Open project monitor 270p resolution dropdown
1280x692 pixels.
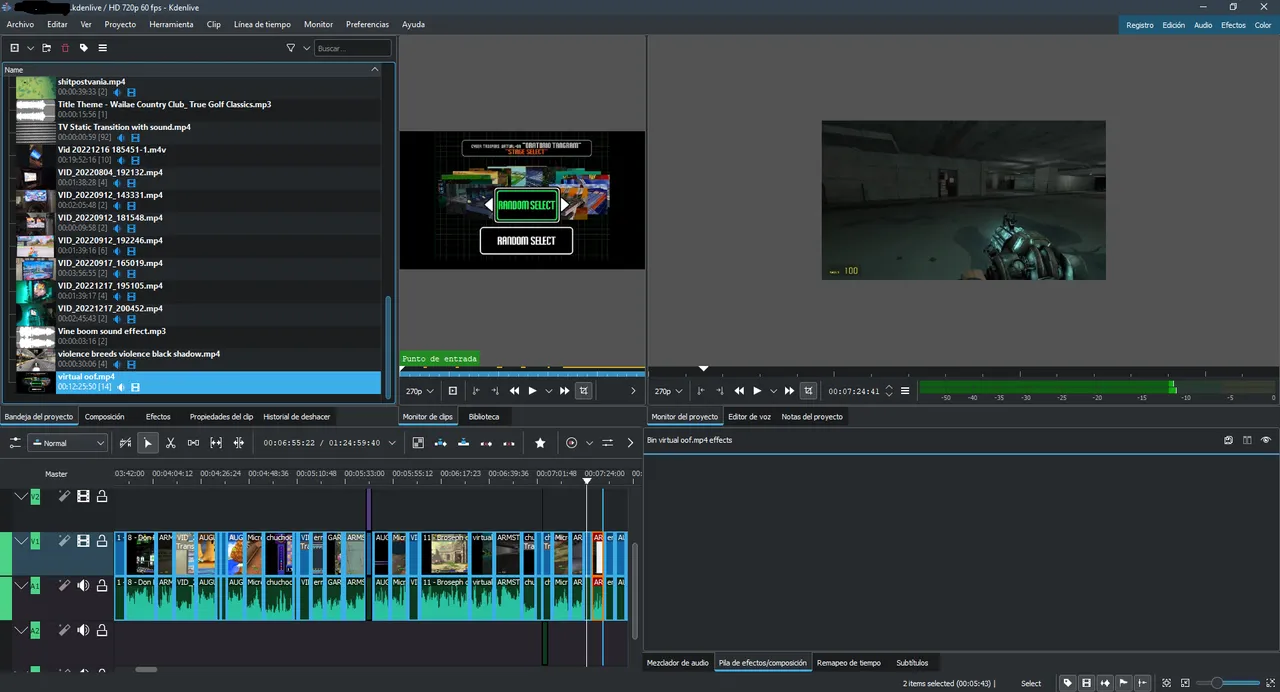668,391
